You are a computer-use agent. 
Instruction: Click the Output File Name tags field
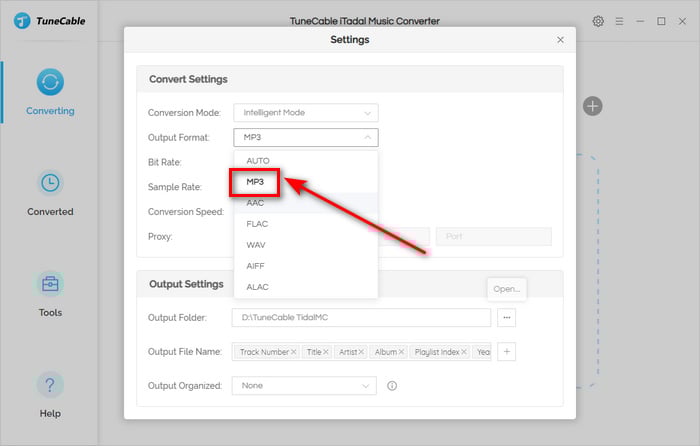[x=361, y=352]
